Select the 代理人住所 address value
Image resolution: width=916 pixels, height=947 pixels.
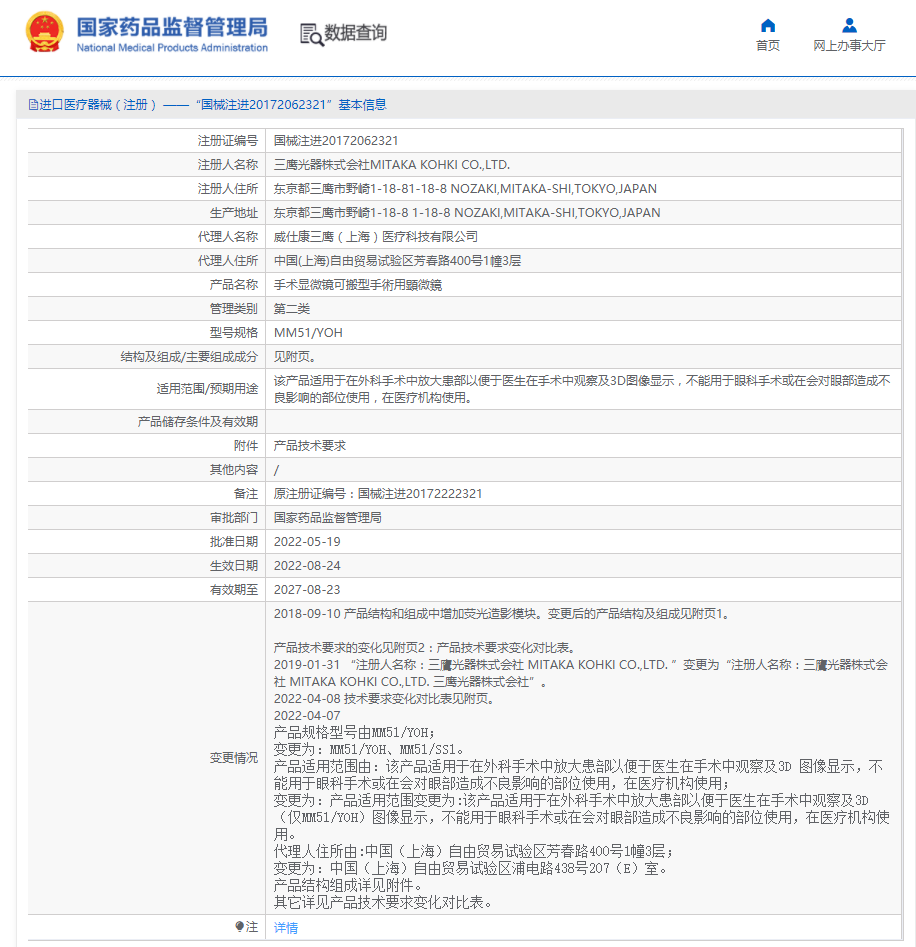click(397, 261)
